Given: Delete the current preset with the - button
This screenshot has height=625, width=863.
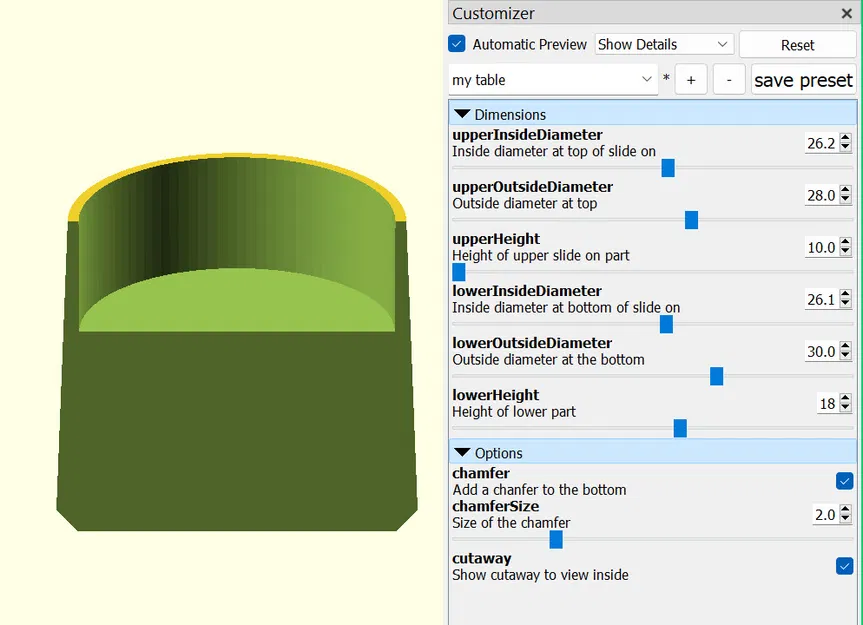Looking at the screenshot, I should [729, 79].
